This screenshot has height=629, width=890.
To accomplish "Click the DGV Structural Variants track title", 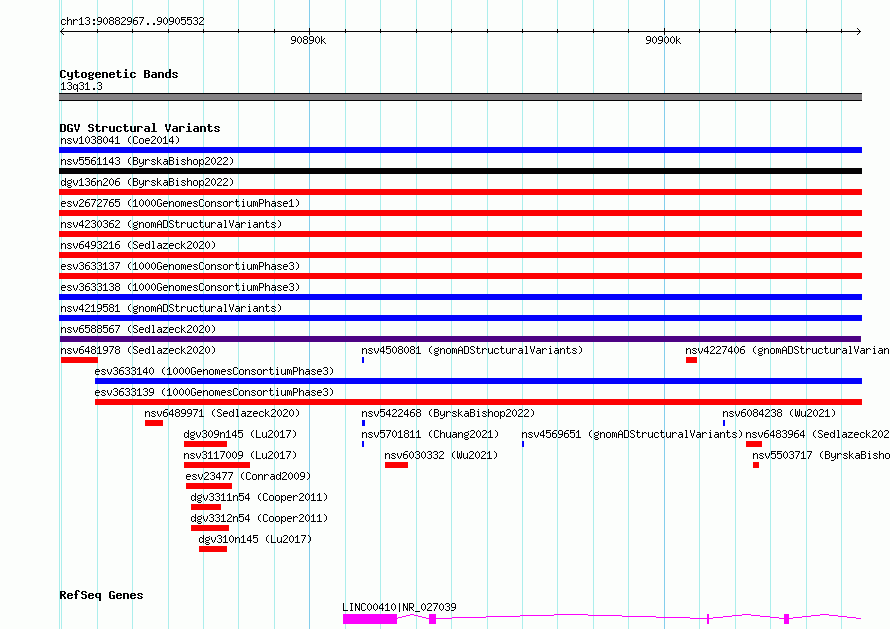I will 140,128.
